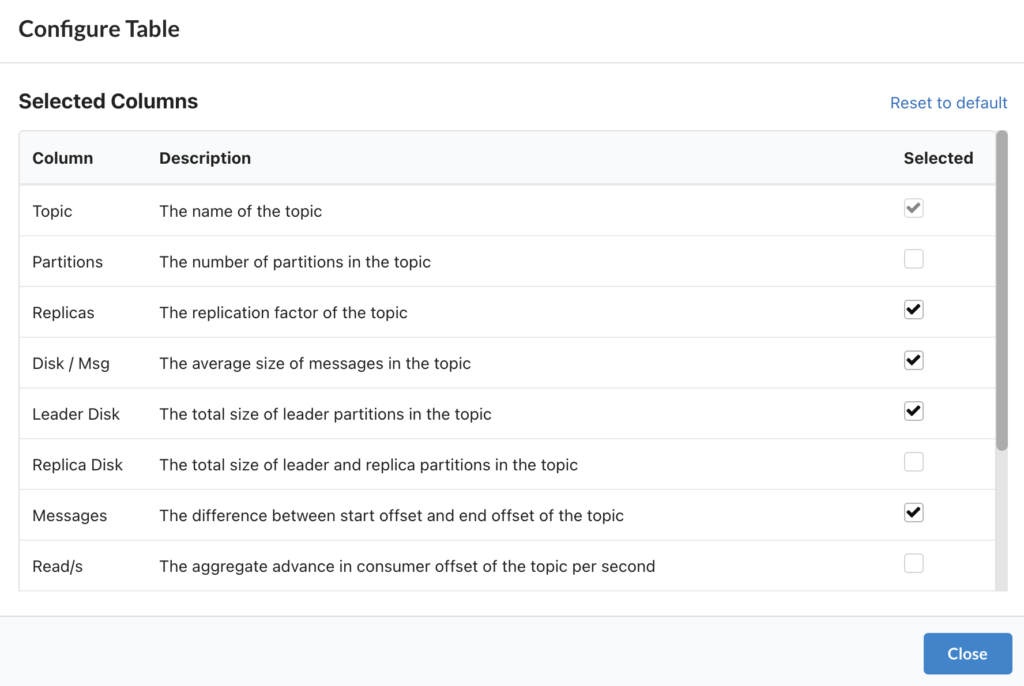Click the Leader Disk row name
This screenshot has height=686, width=1024.
(76, 414)
